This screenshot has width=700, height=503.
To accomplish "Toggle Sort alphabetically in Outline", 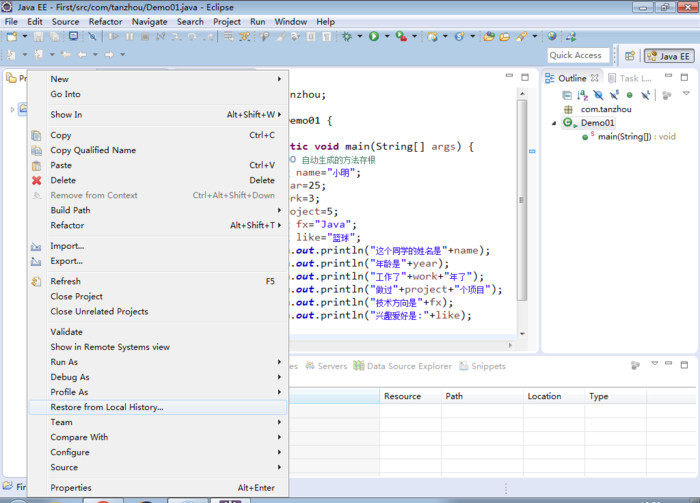I will [583, 95].
